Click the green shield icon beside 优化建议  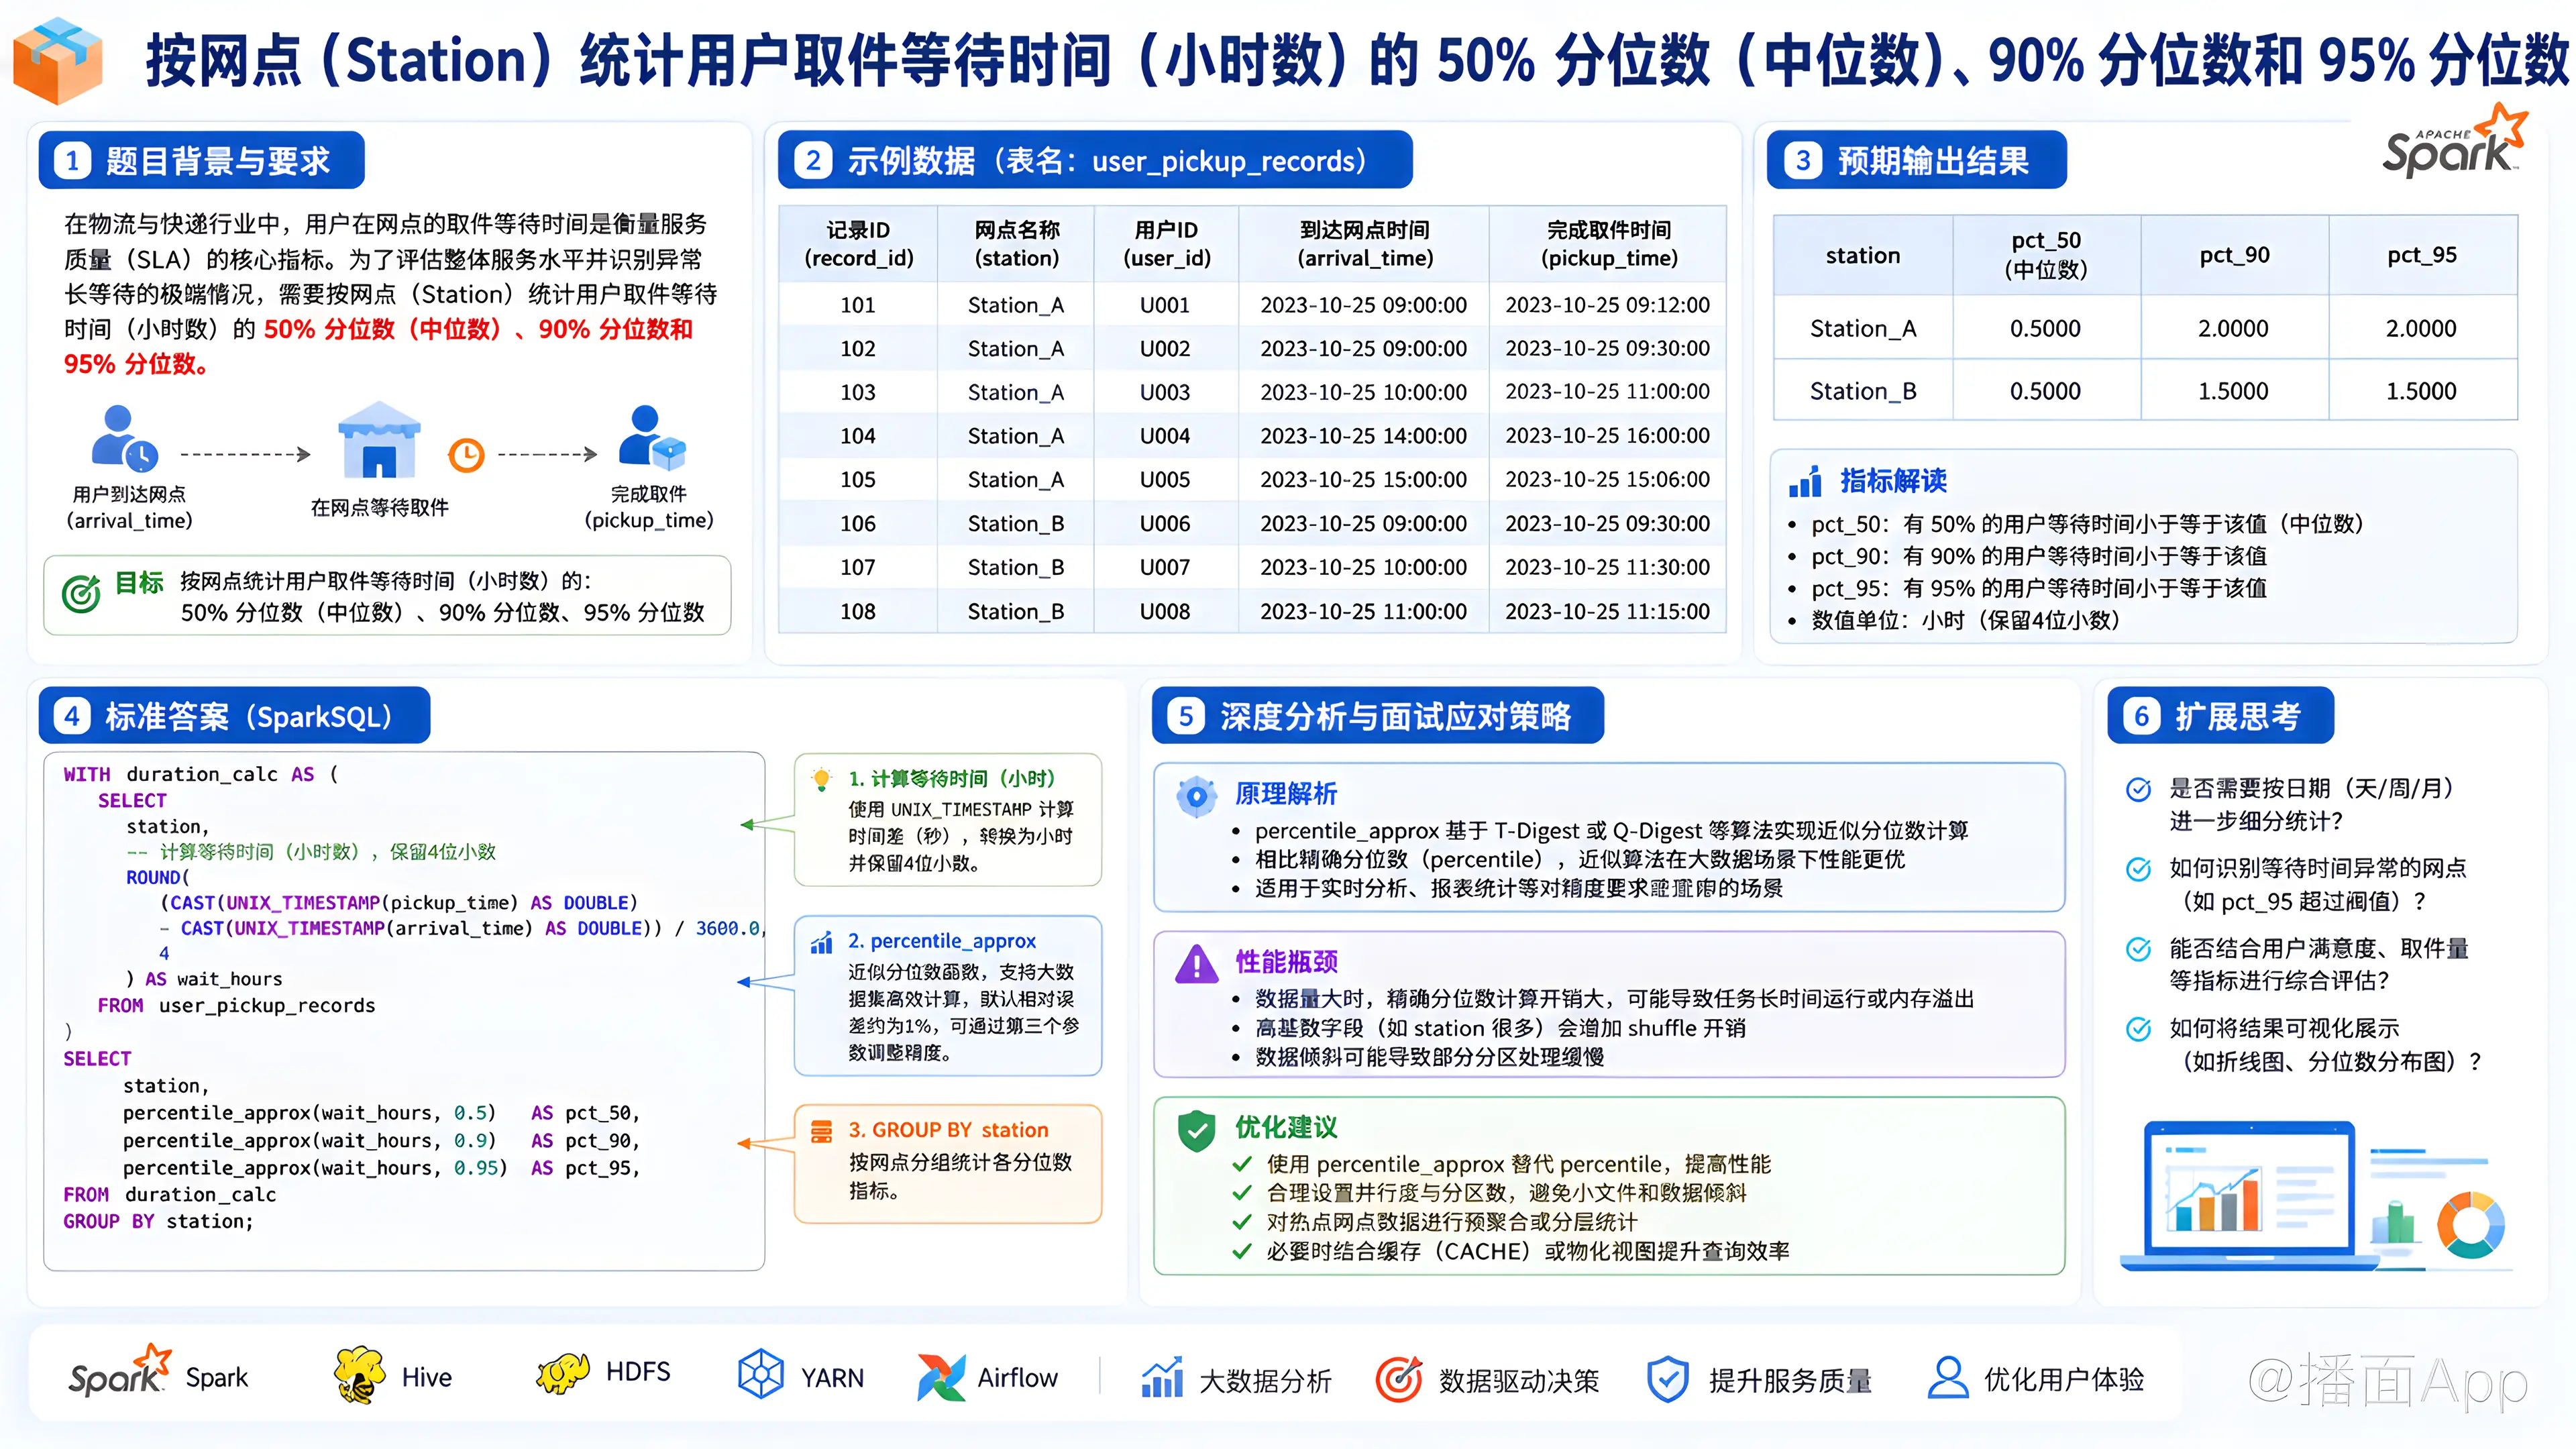point(1196,1131)
